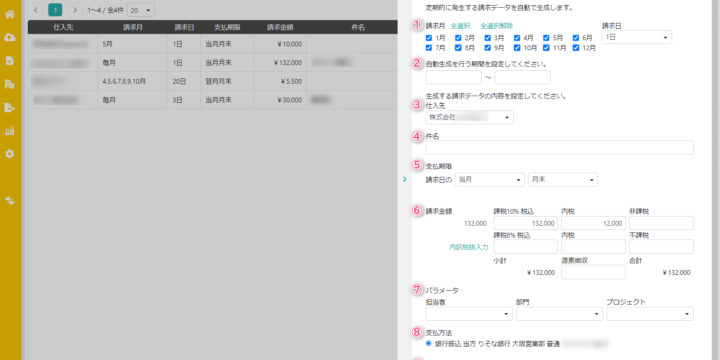
Task: Go to previous page arrow
Action: 35,9
